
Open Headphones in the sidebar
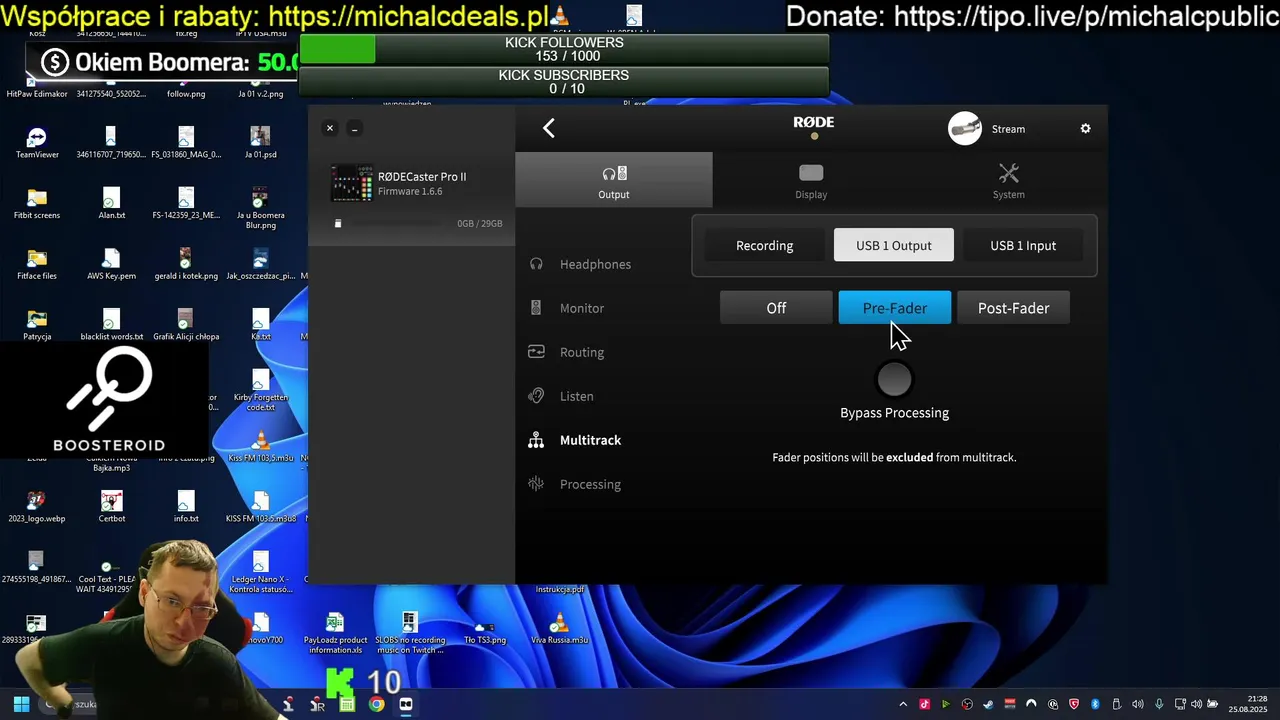click(x=595, y=264)
